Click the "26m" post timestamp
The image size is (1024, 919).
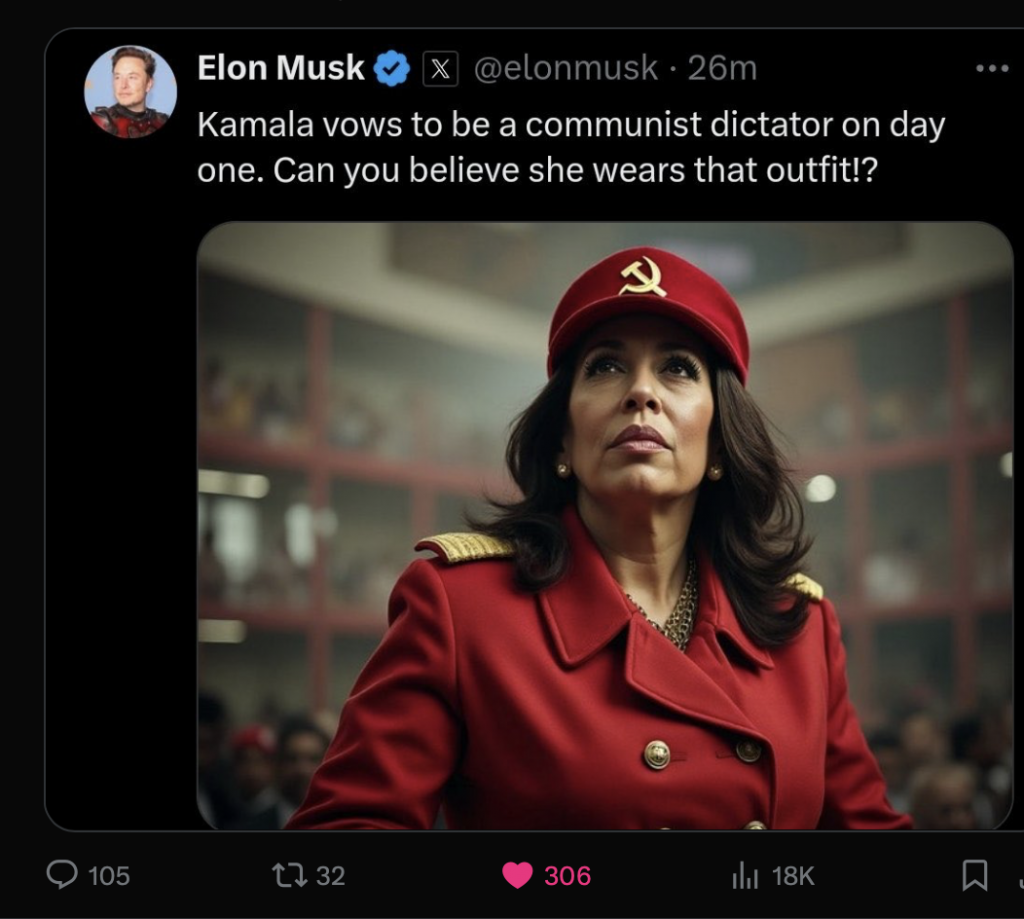pyautogui.click(x=722, y=68)
